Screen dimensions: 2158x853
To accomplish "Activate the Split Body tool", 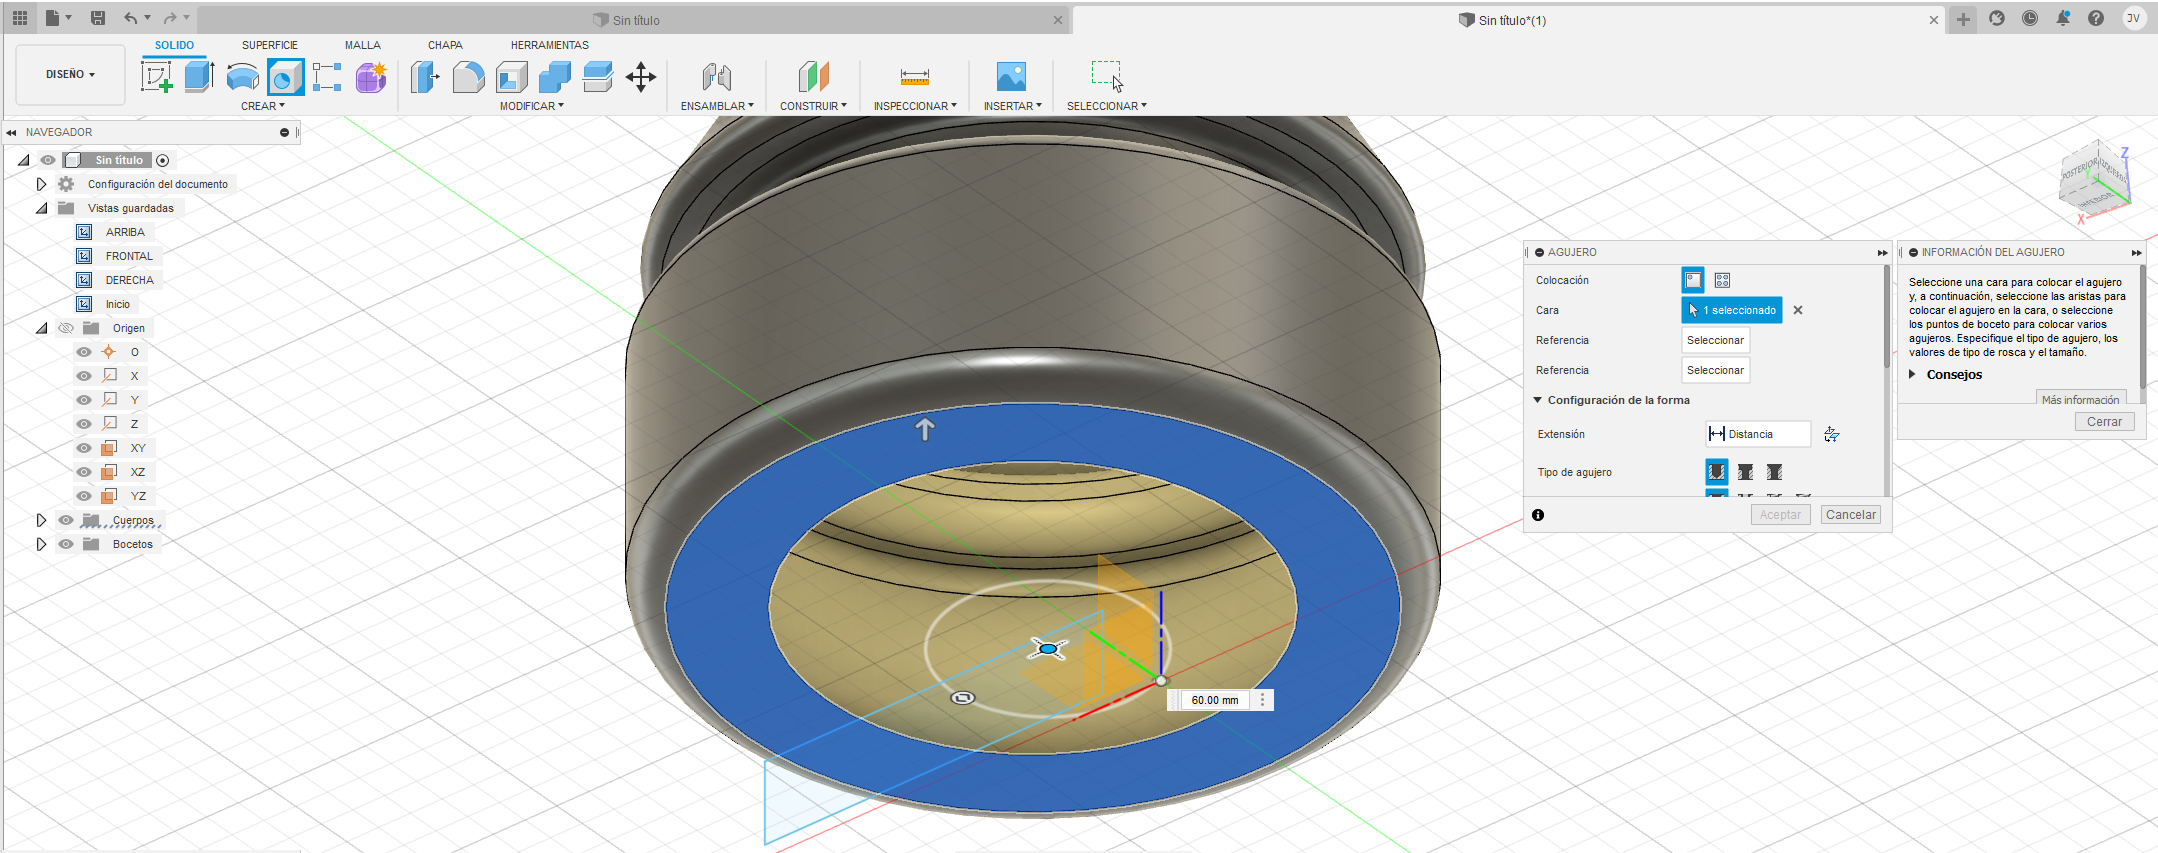I will click(x=598, y=77).
